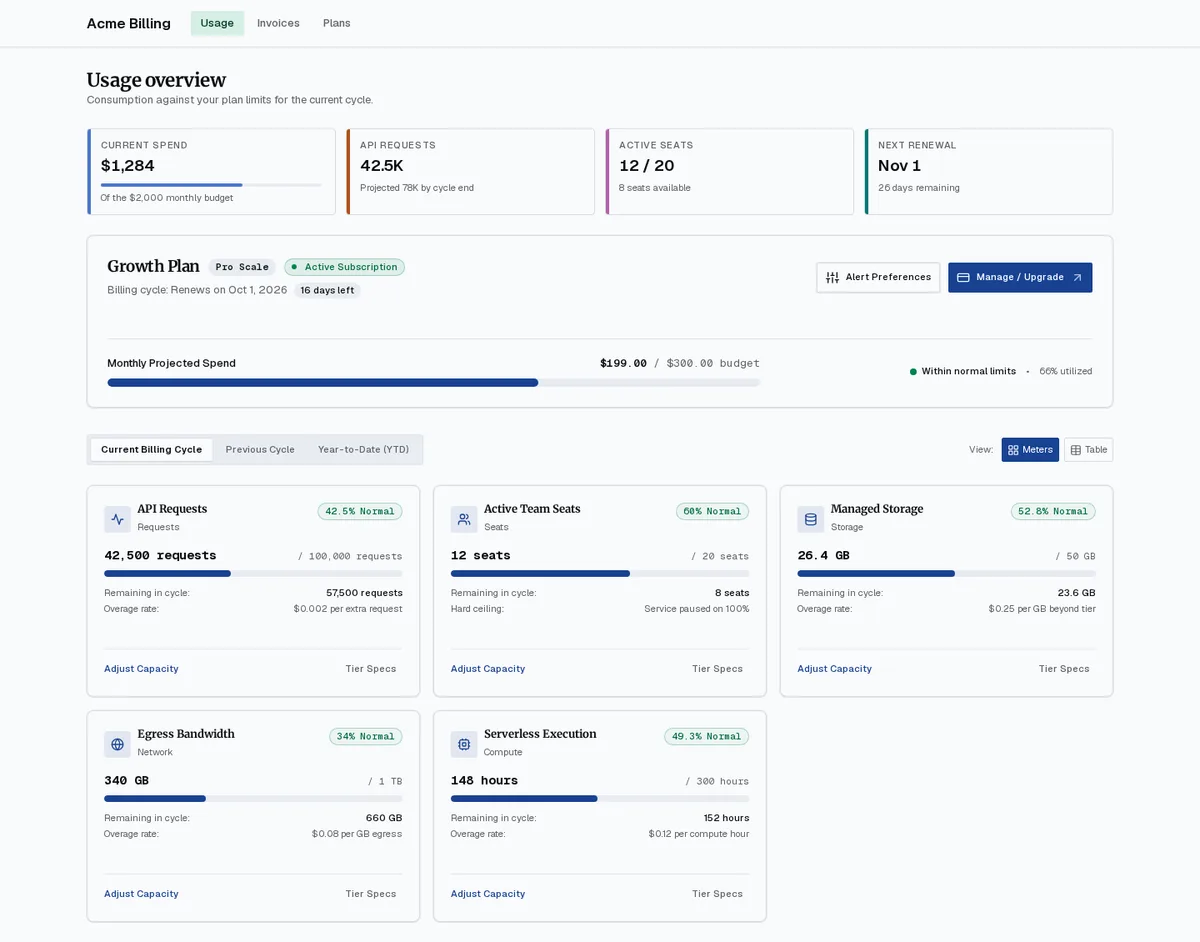The width and height of the screenshot is (1200, 942).
Task: Adjust Capacity for Egress Bandwidth
Action: 141,894
